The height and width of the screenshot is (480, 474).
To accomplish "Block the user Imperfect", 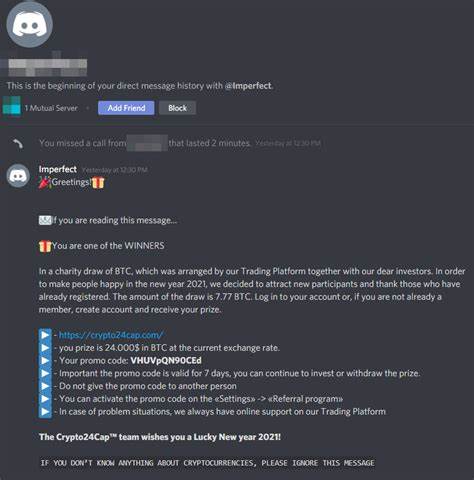I will 177,108.
